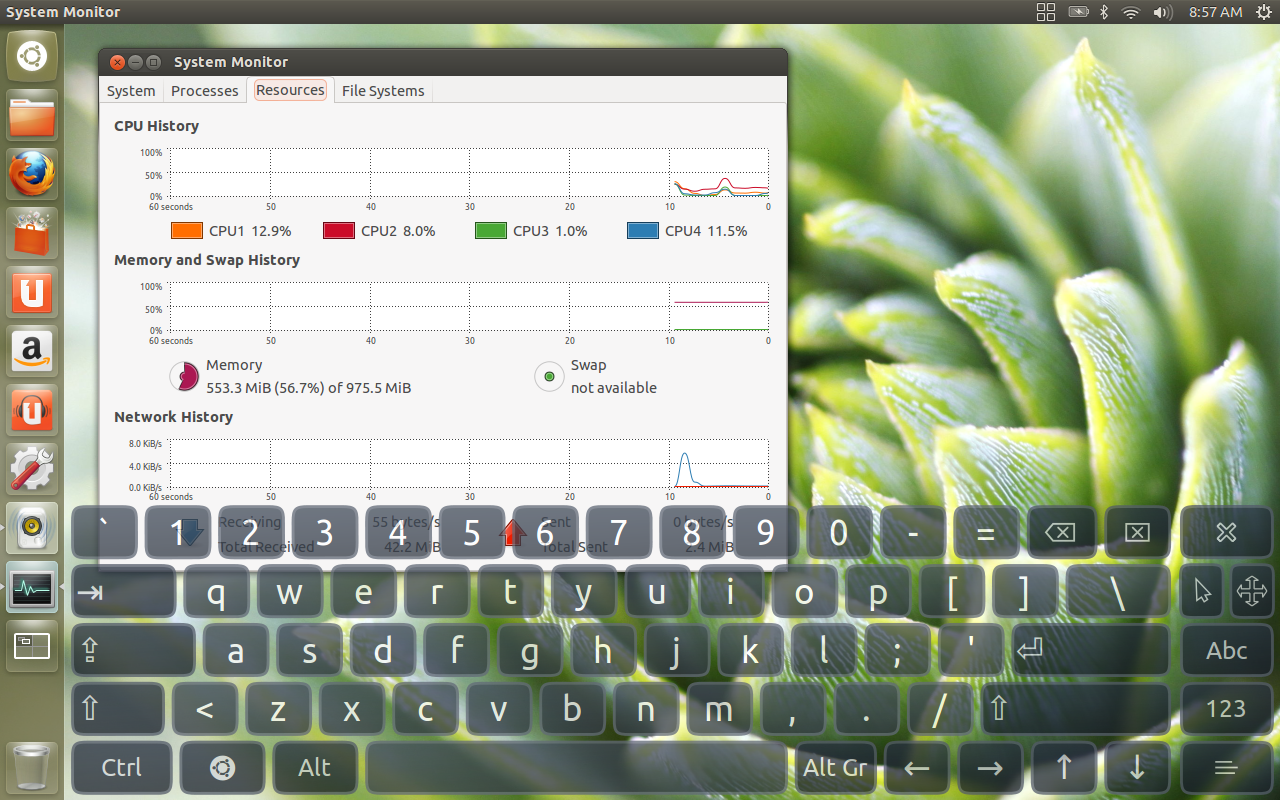Change the CPU3 green color swatch

[x=491, y=231]
